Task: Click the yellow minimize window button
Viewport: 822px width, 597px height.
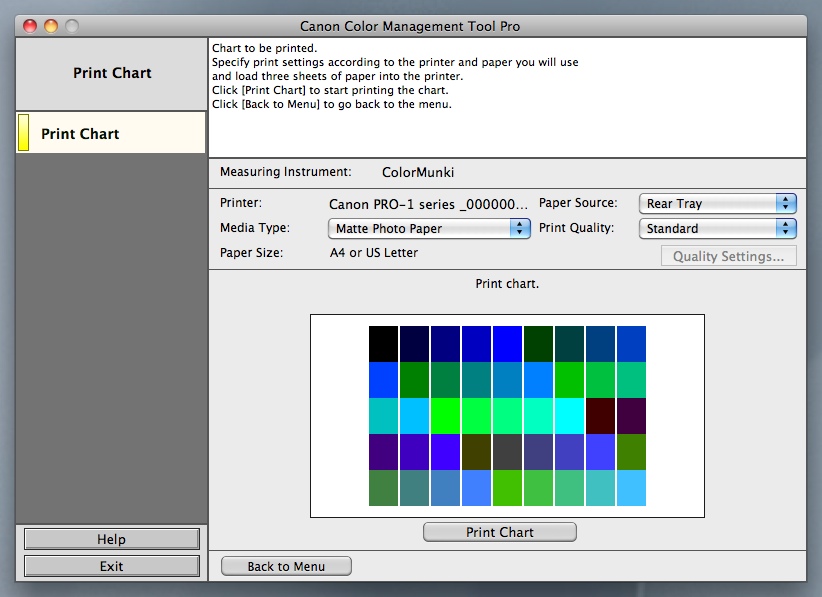Action: 50,26
